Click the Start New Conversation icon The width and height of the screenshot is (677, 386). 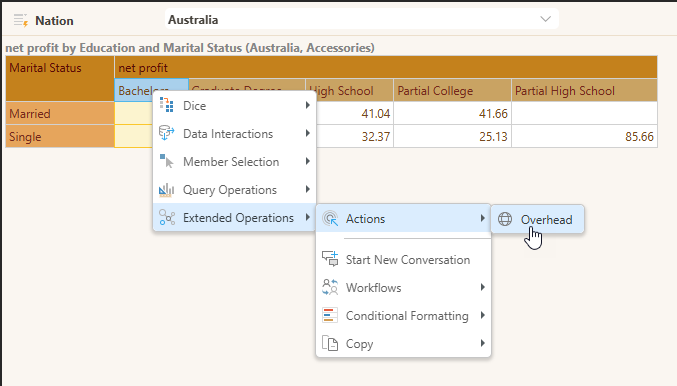click(x=330, y=259)
